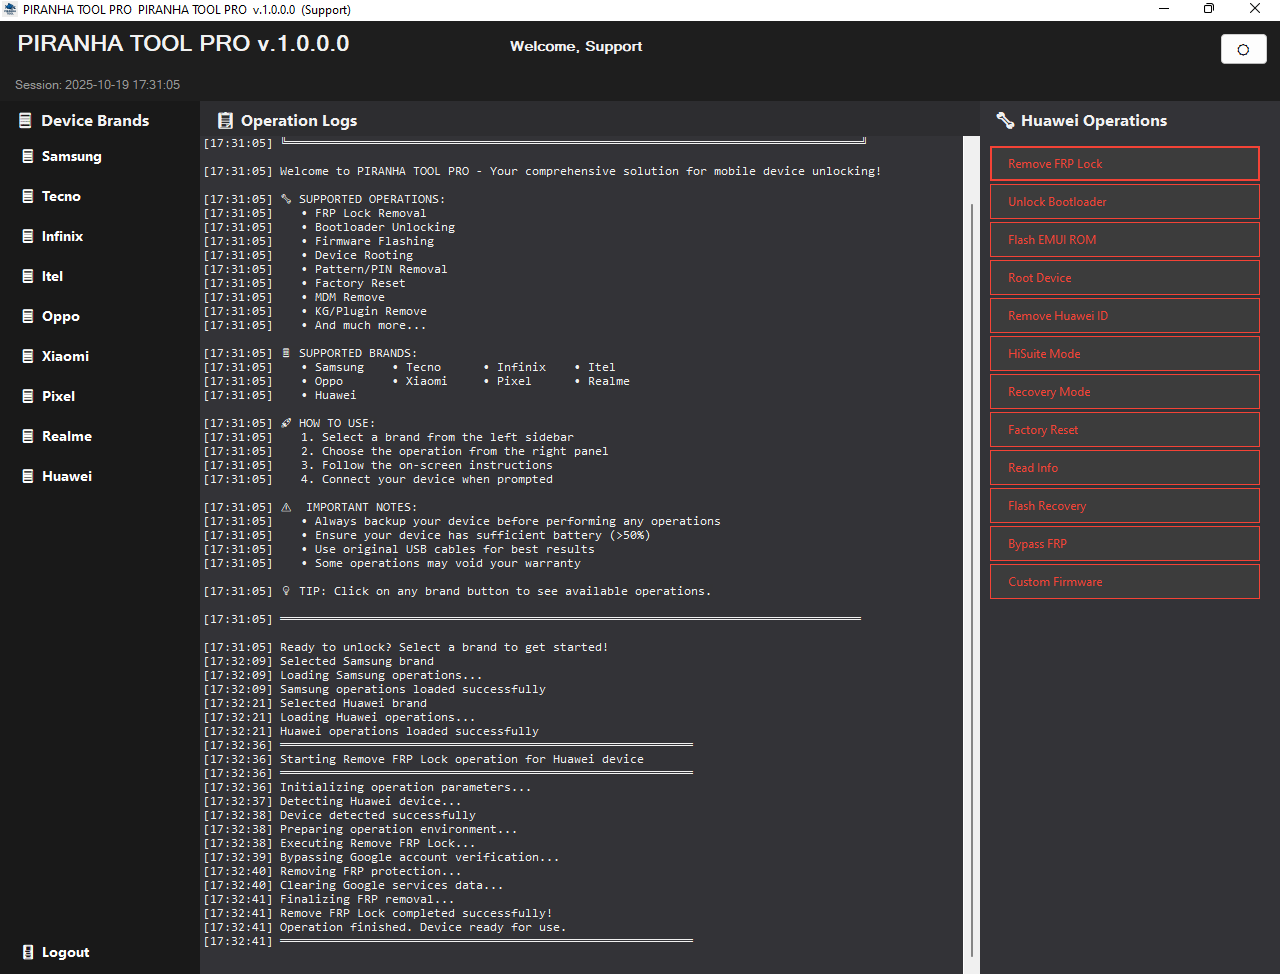Click the Operation Logs vertical scrollbar
Screen dimensions: 1280x974
(971, 580)
